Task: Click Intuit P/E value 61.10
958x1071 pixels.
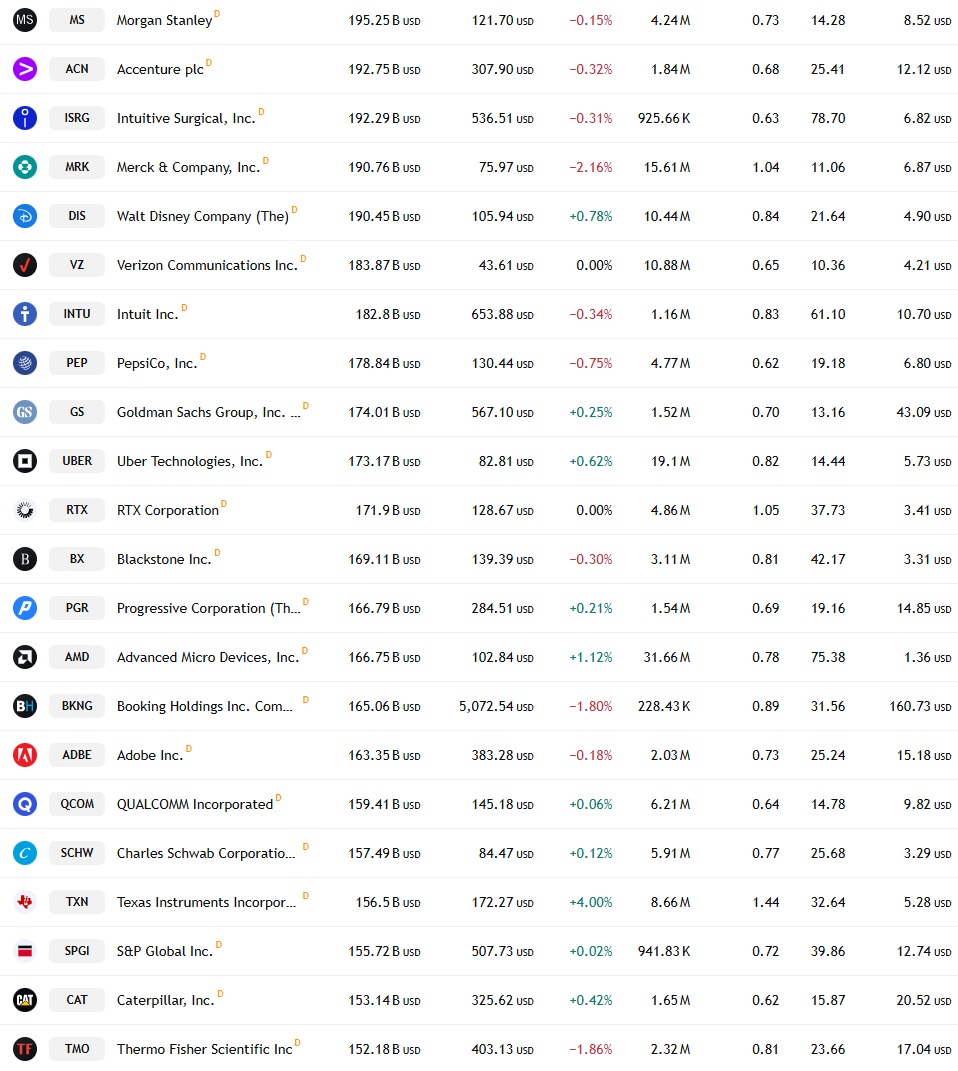Action: pos(828,314)
